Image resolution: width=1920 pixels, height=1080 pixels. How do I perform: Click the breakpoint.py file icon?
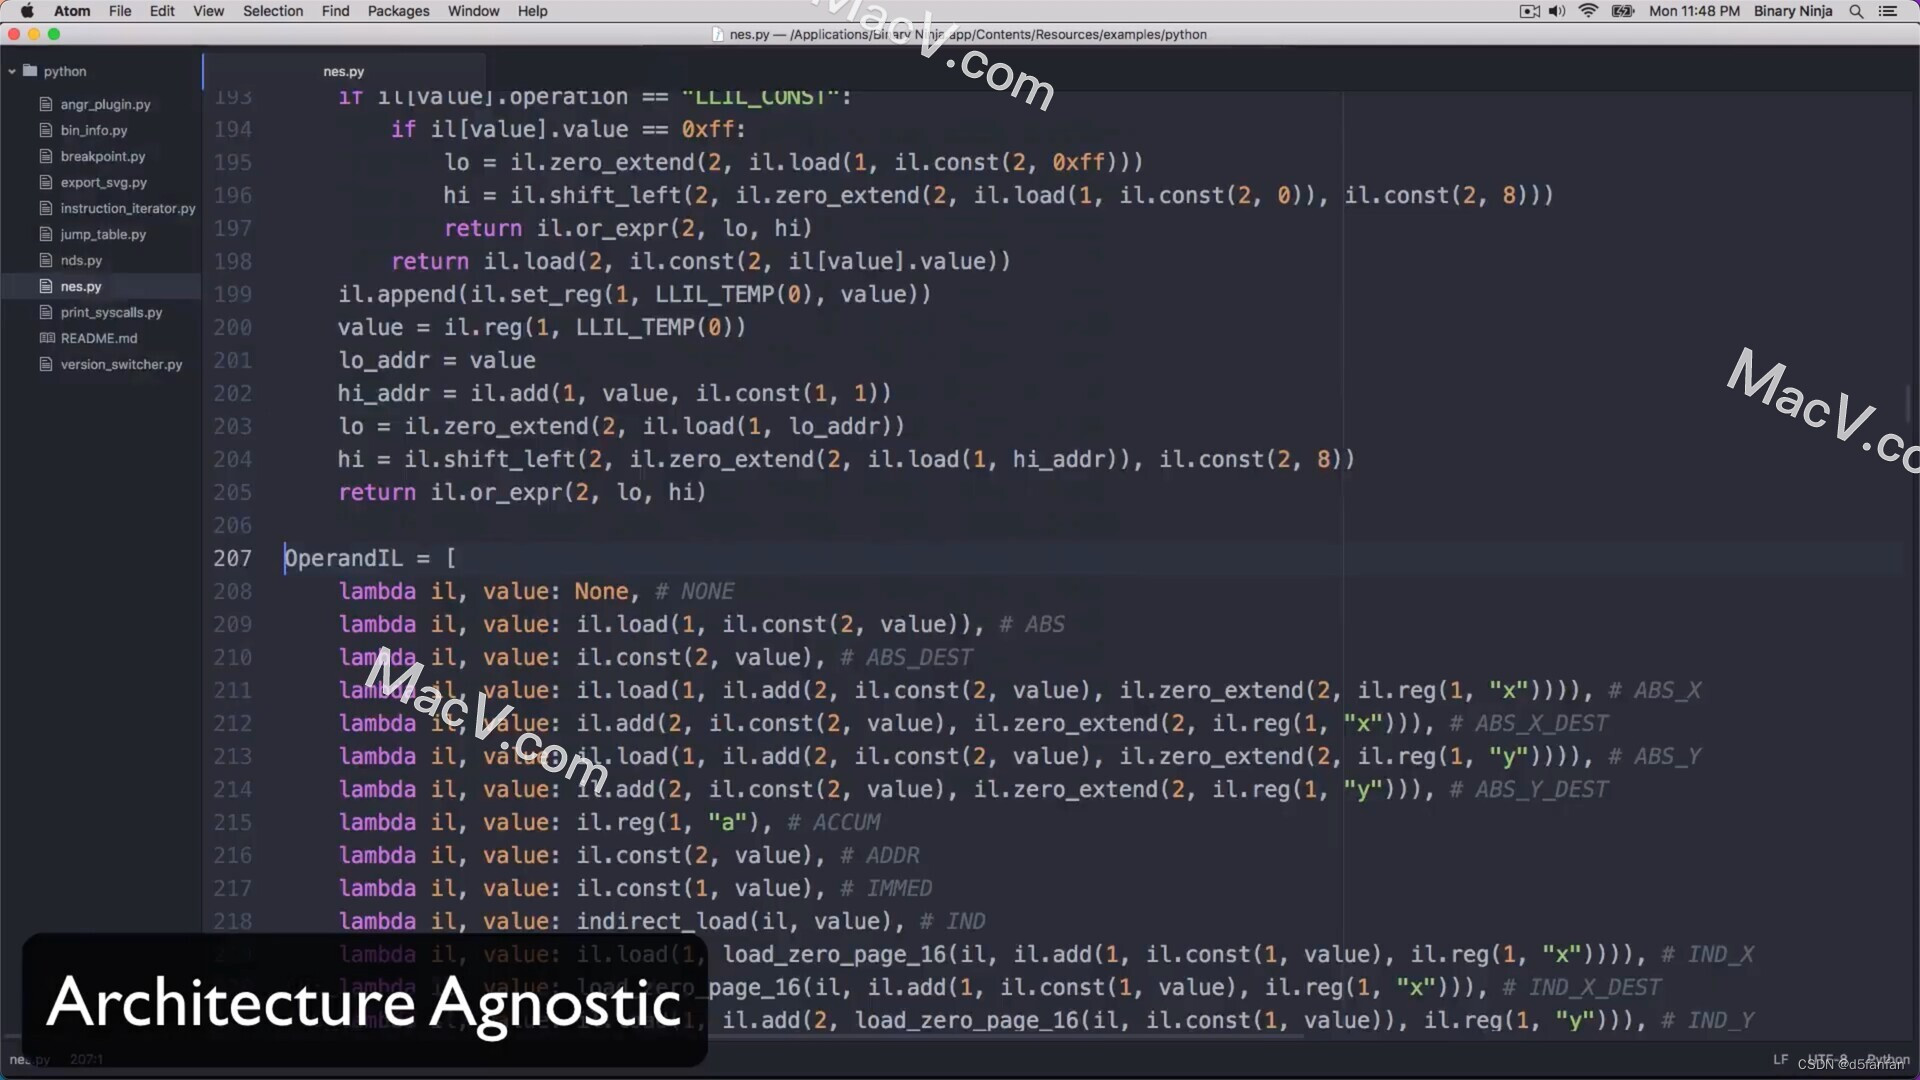[x=46, y=156]
